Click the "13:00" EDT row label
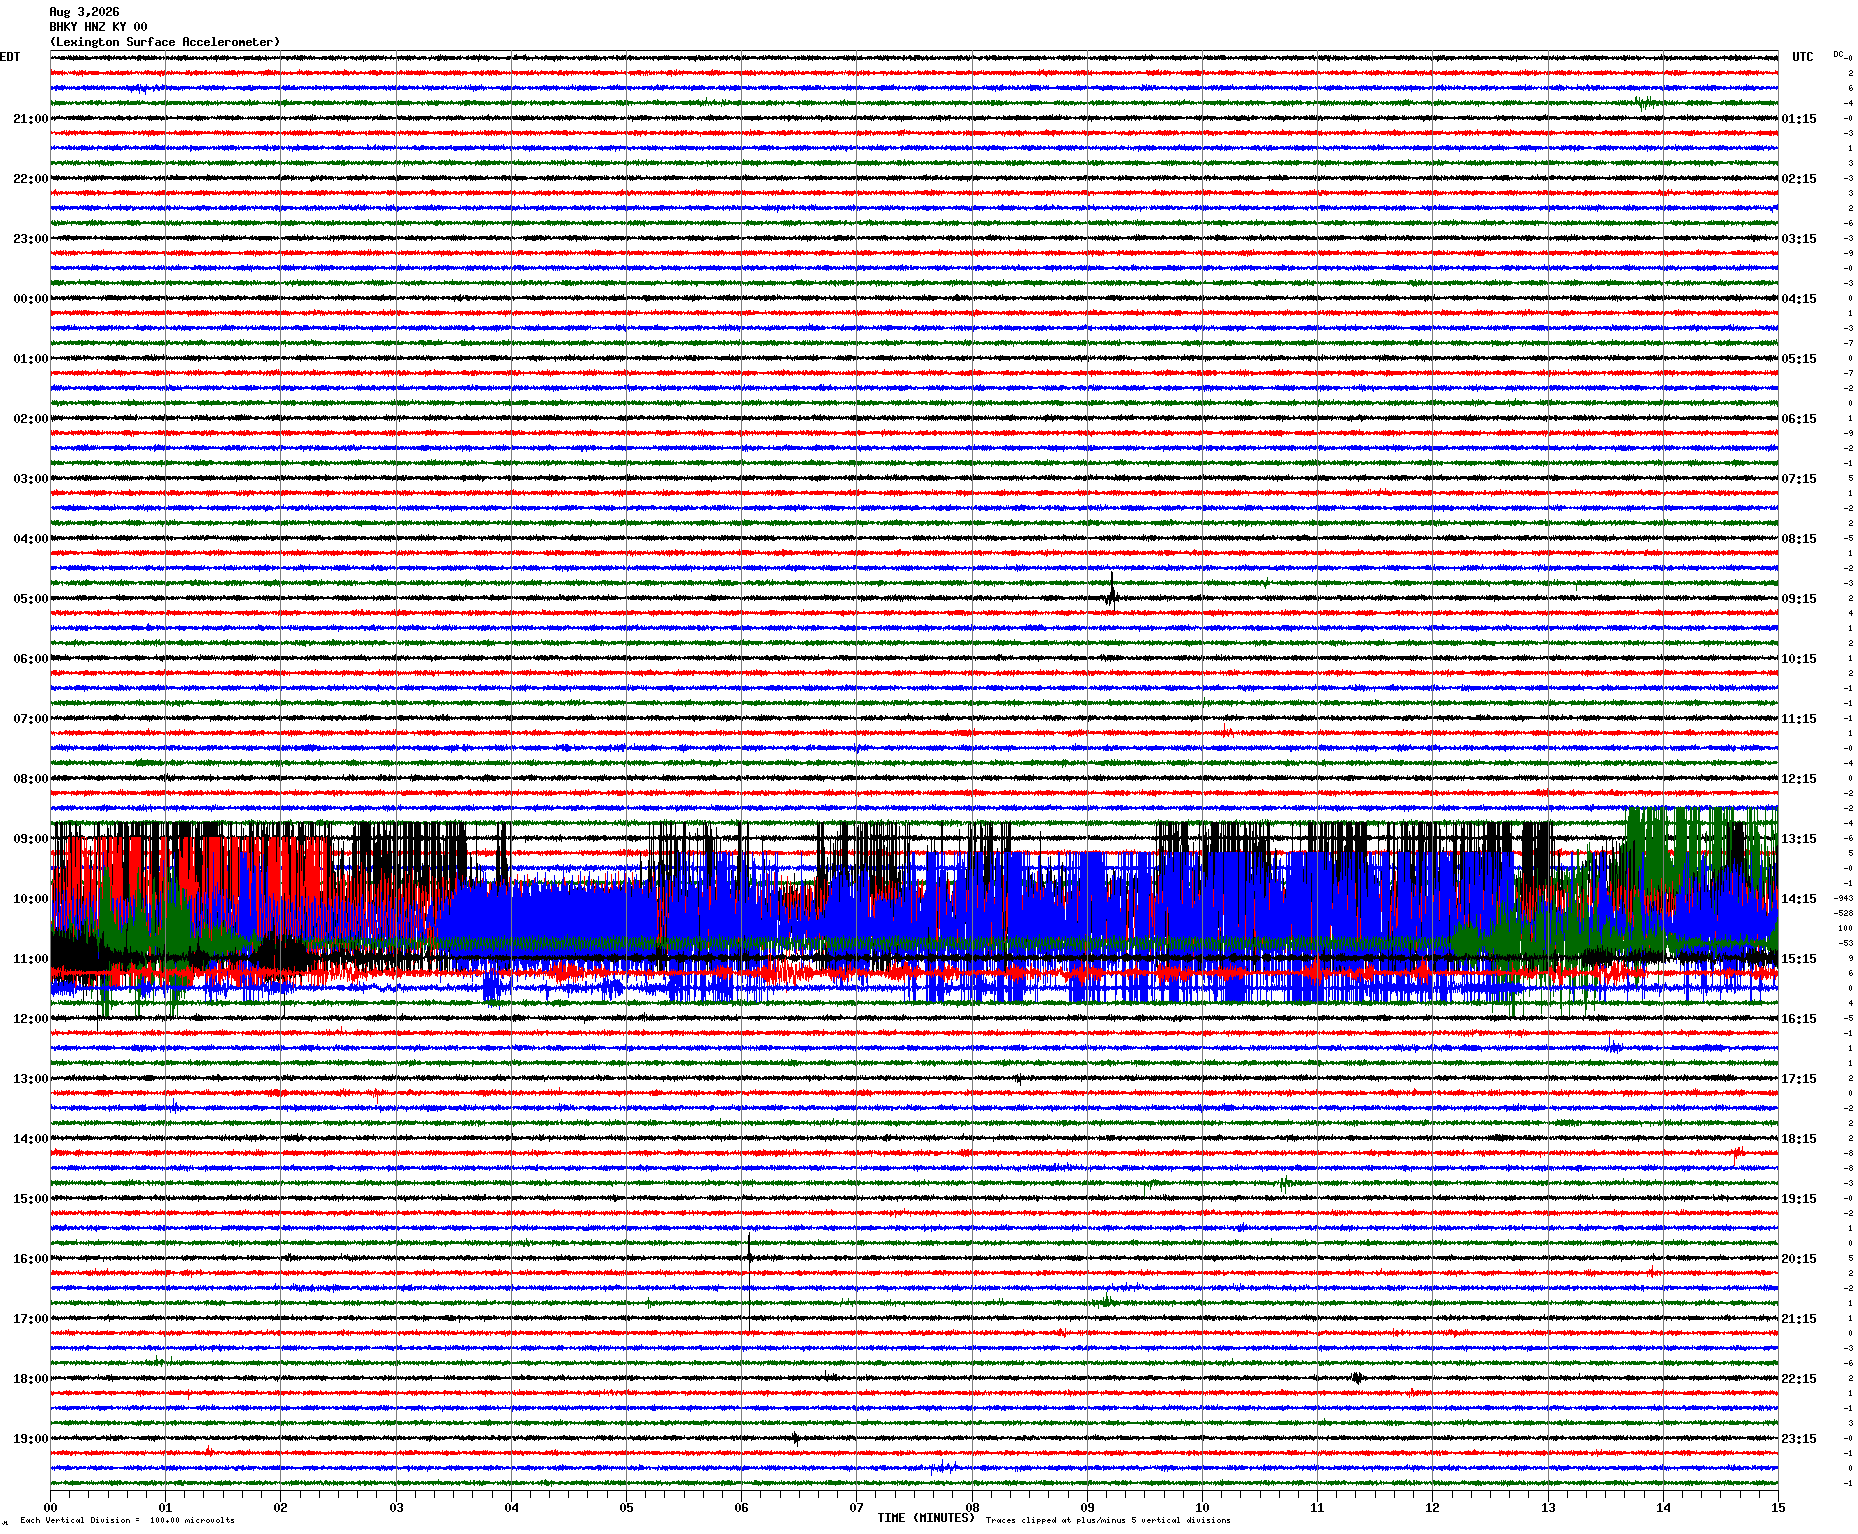The height and width of the screenshot is (1534, 1858). pyautogui.click(x=30, y=1079)
